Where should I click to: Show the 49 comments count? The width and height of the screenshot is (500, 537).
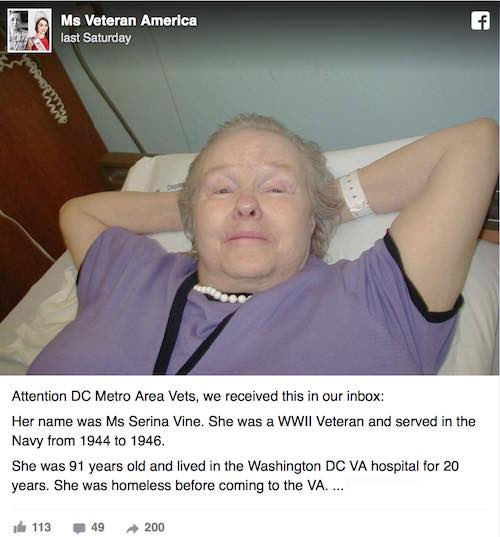coord(98,527)
